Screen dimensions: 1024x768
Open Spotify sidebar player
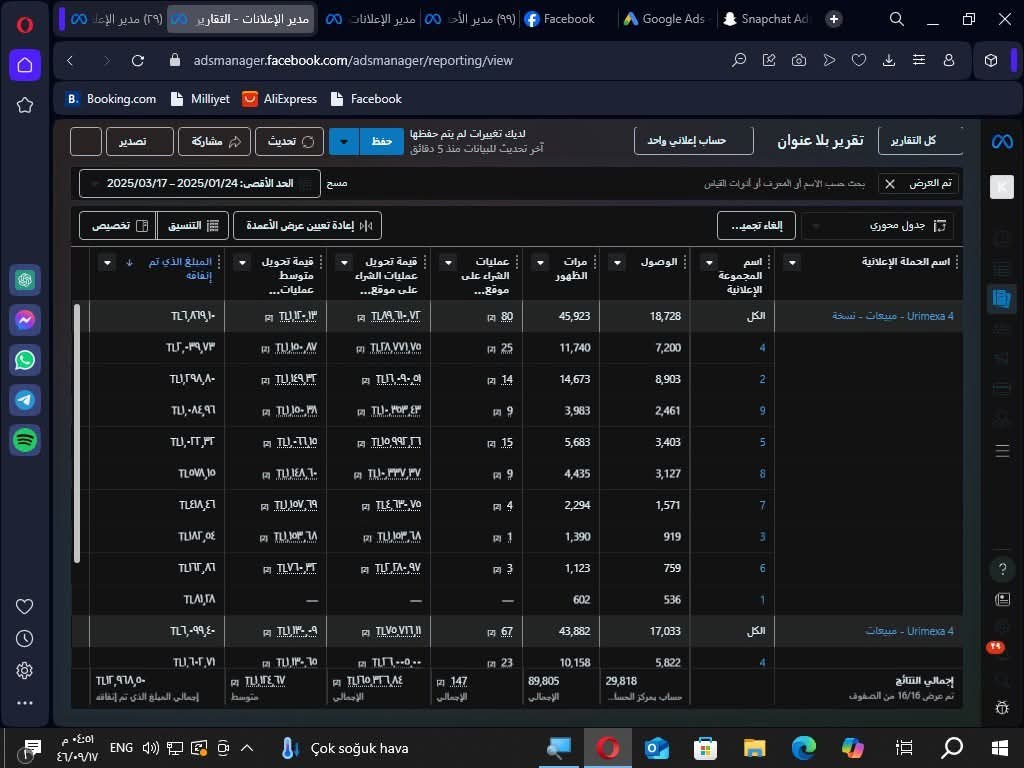[25, 439]
